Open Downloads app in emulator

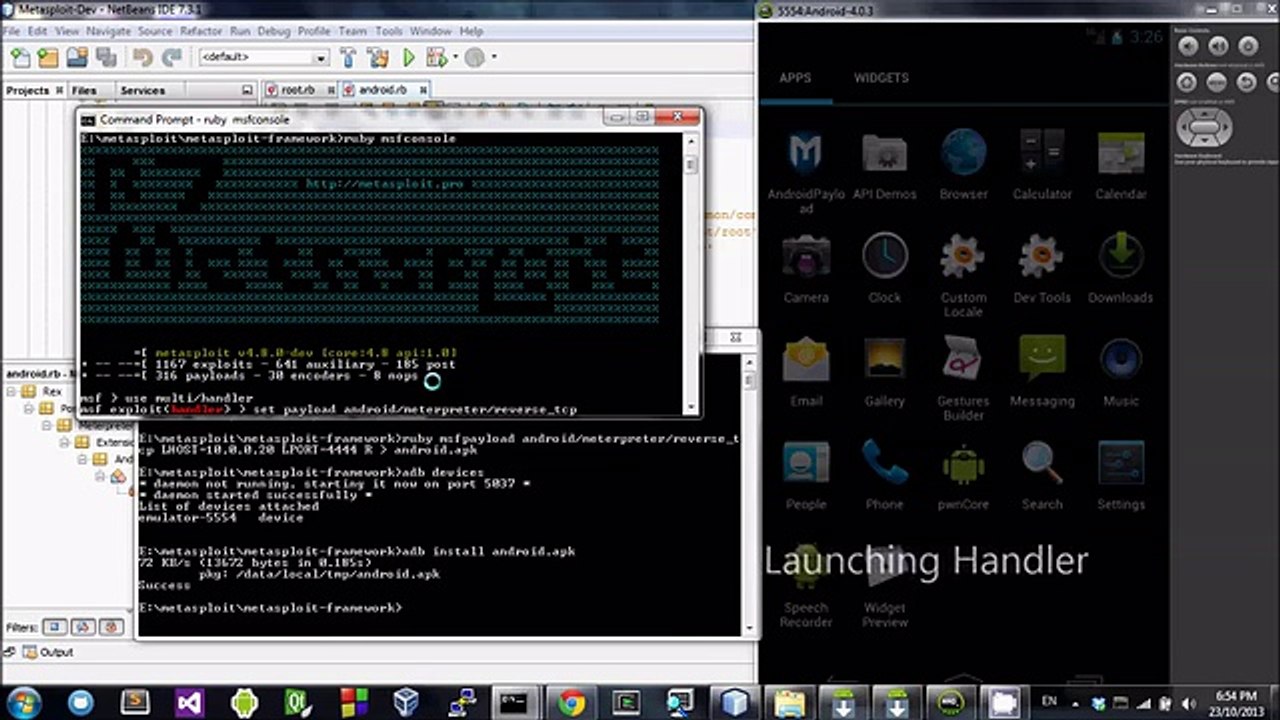1121,270
